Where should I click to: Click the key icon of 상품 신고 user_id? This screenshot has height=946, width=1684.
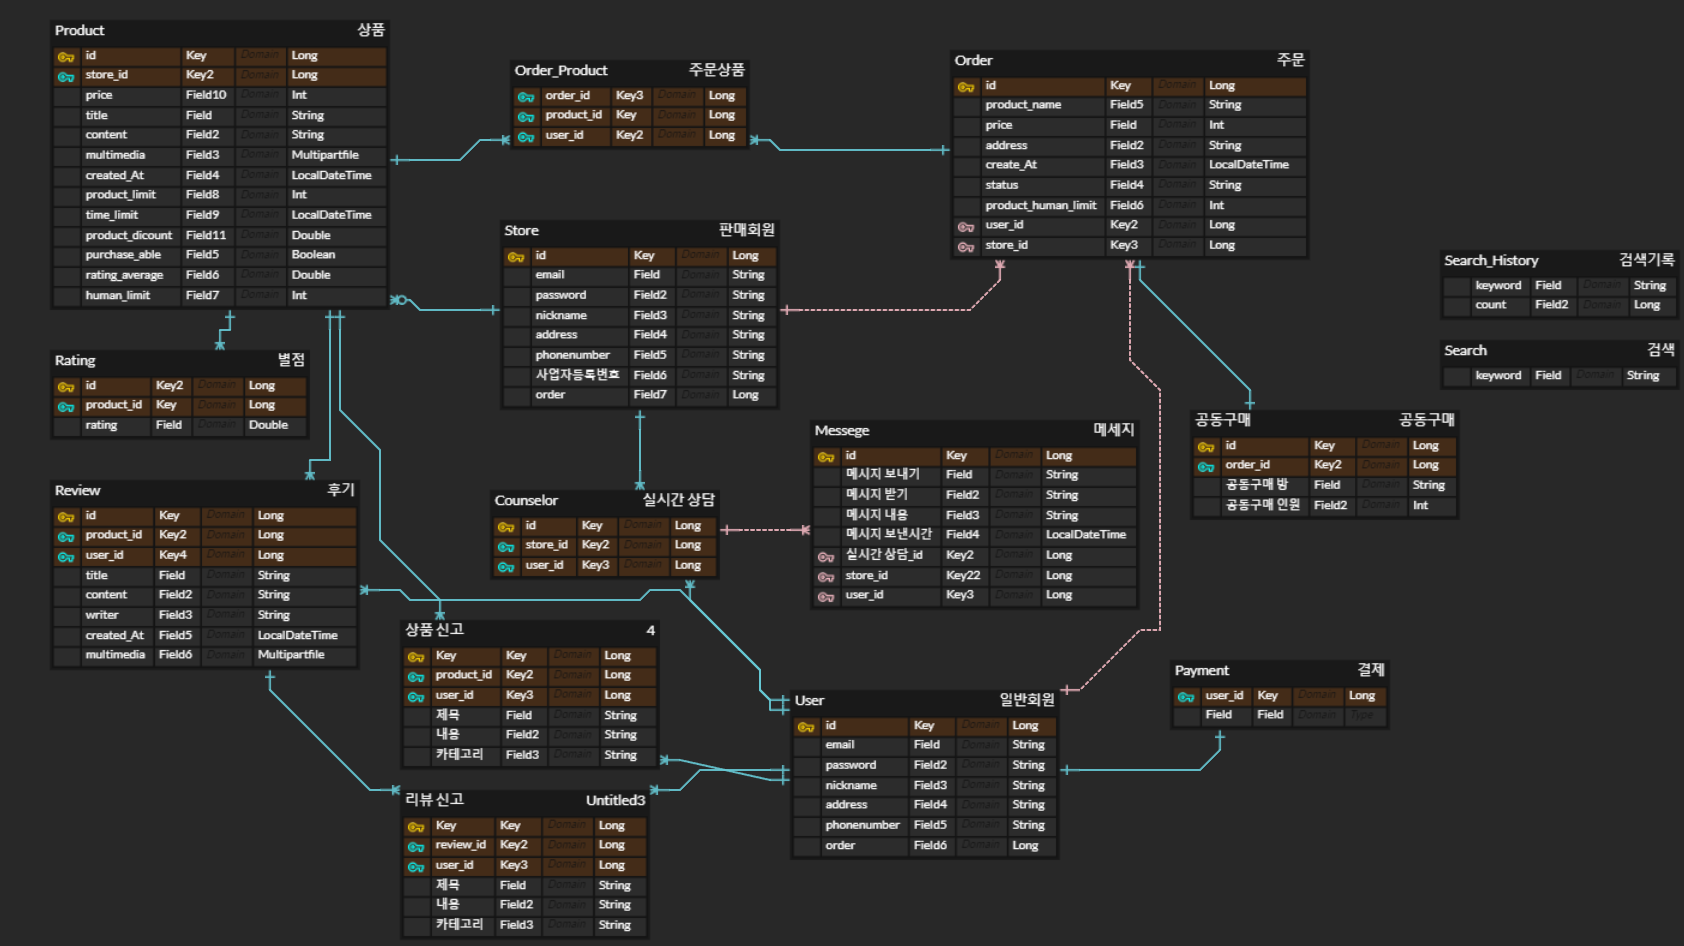(416, 697)
